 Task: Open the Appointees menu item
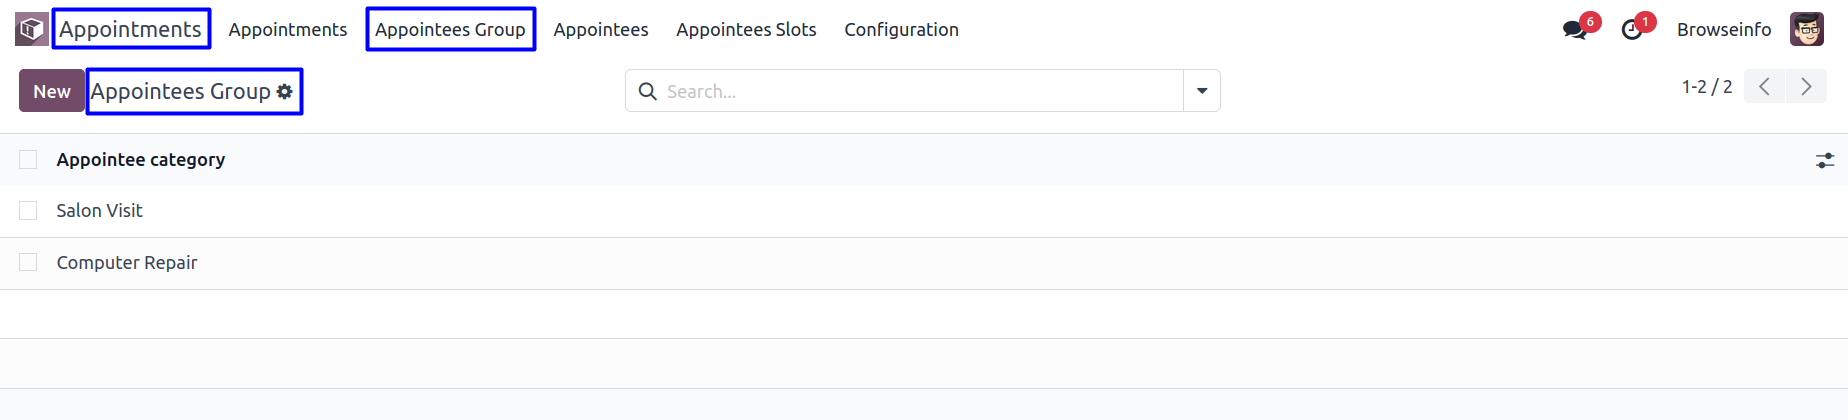(601, 30)
